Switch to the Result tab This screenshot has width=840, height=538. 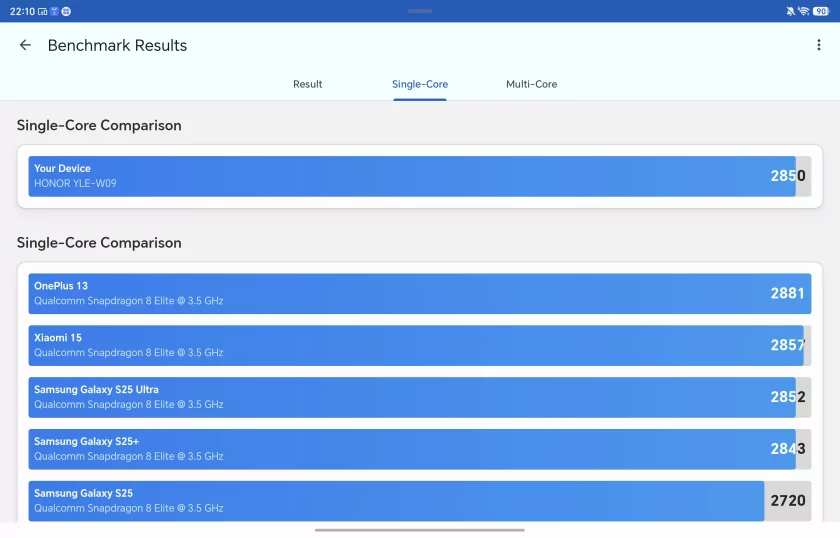(308, 84)
